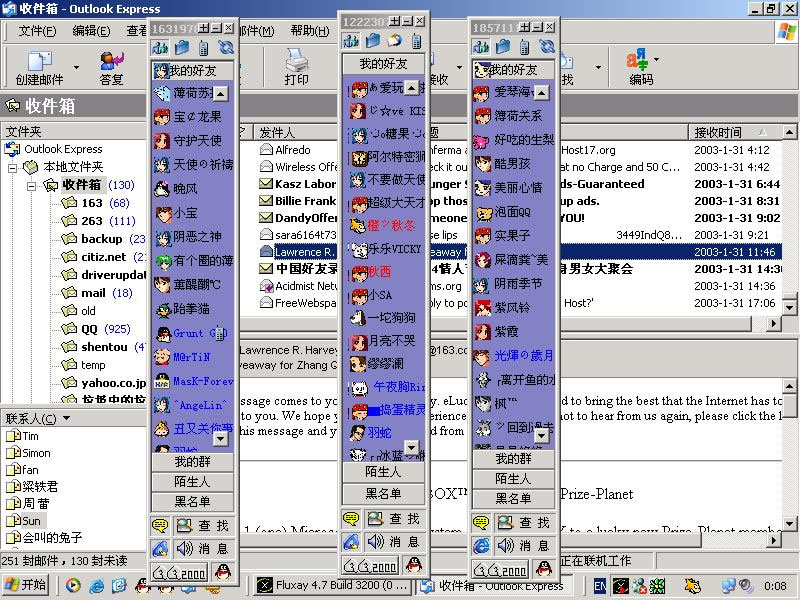
Task: Click the Internet Explorer icon in QQ window 185711
Action: click(481, 546)
